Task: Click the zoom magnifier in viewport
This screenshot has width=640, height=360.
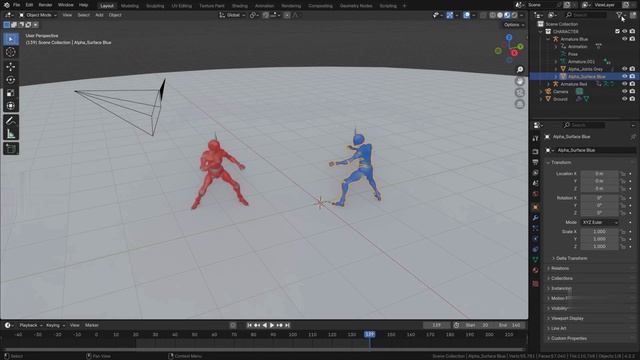Action: [x=520, y=70]
